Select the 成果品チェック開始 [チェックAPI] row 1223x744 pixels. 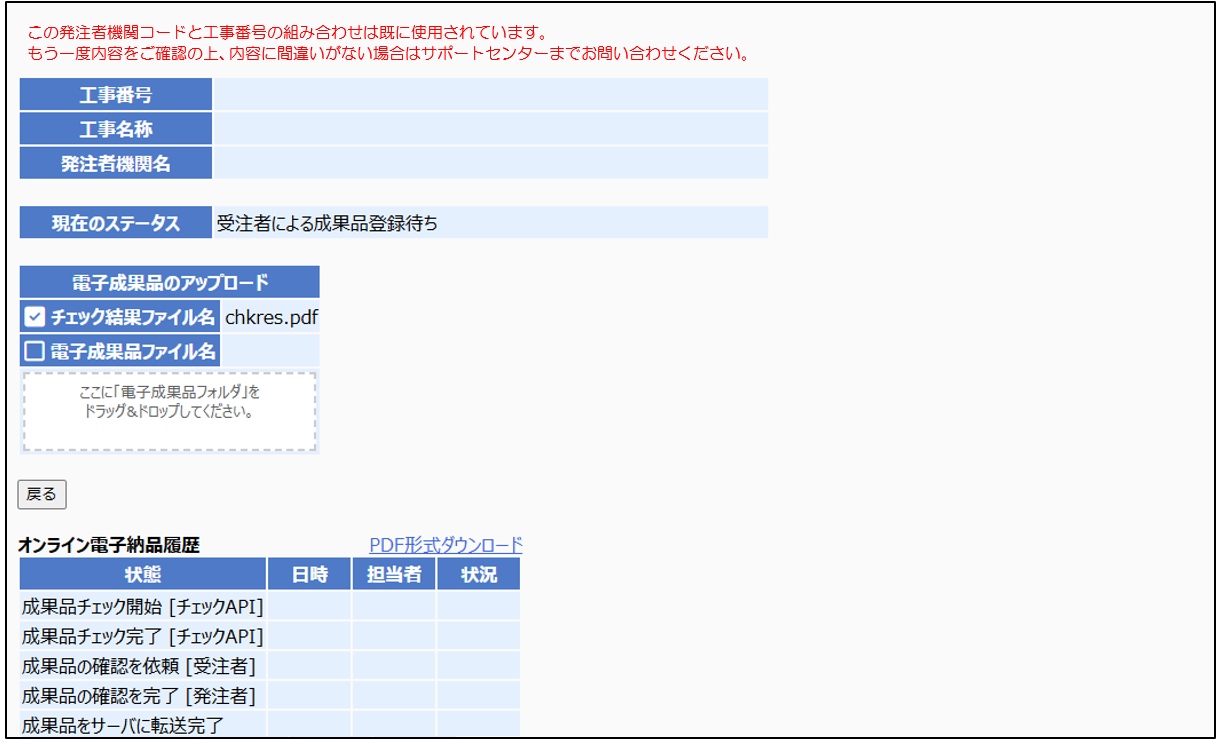tap(143, 606)
